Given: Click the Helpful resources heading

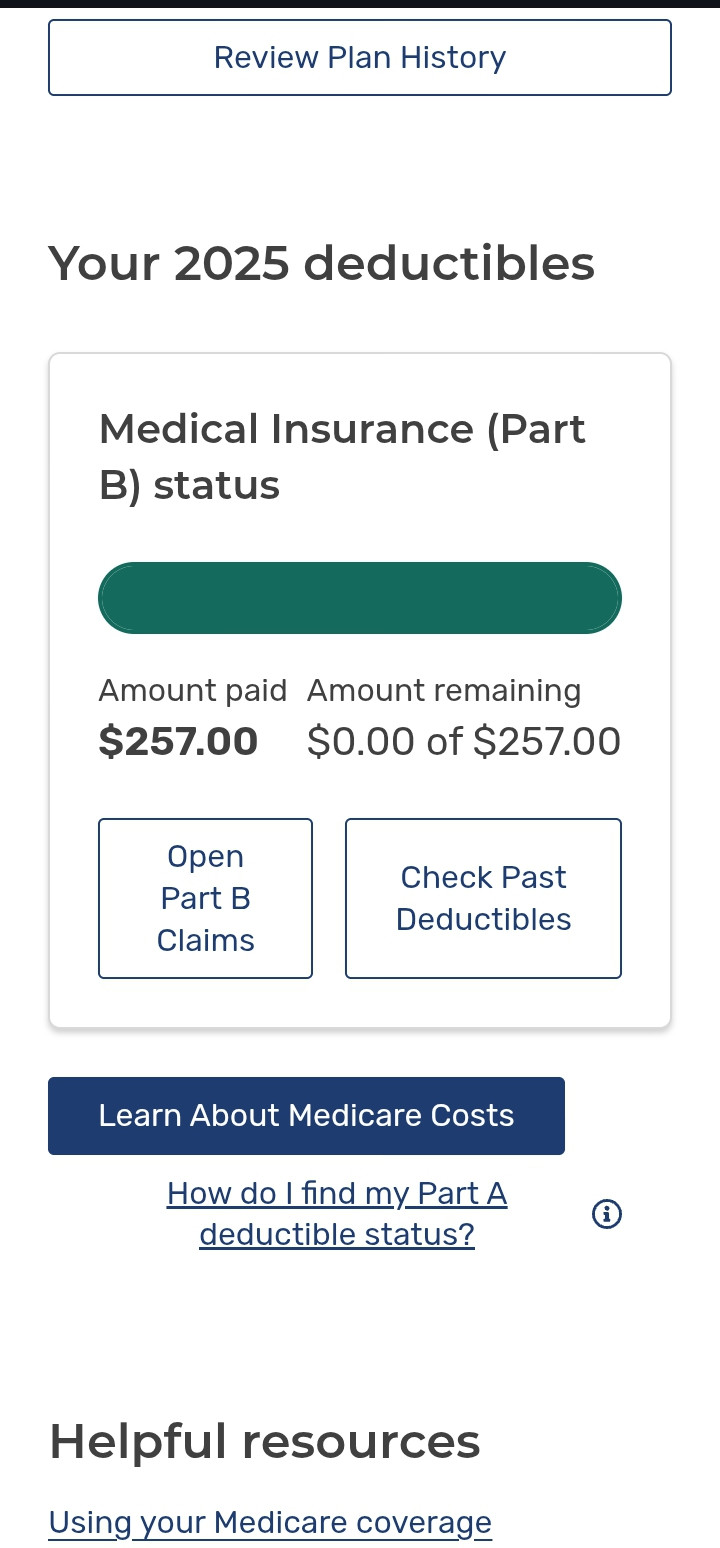Looking at the screenshot, I should (265, 1441).
